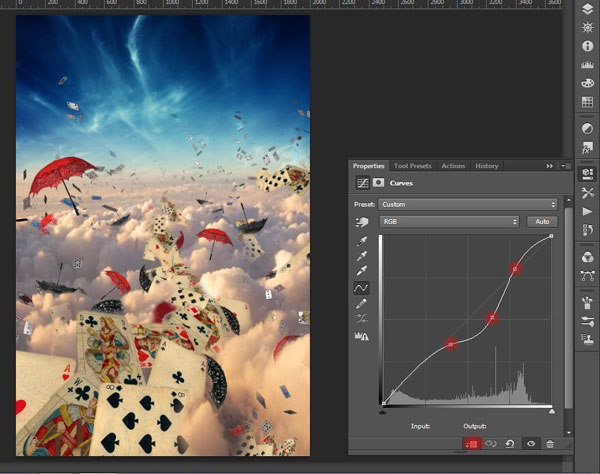
Task: Open the Layers panel icon
Action: [x=587, y=9]
